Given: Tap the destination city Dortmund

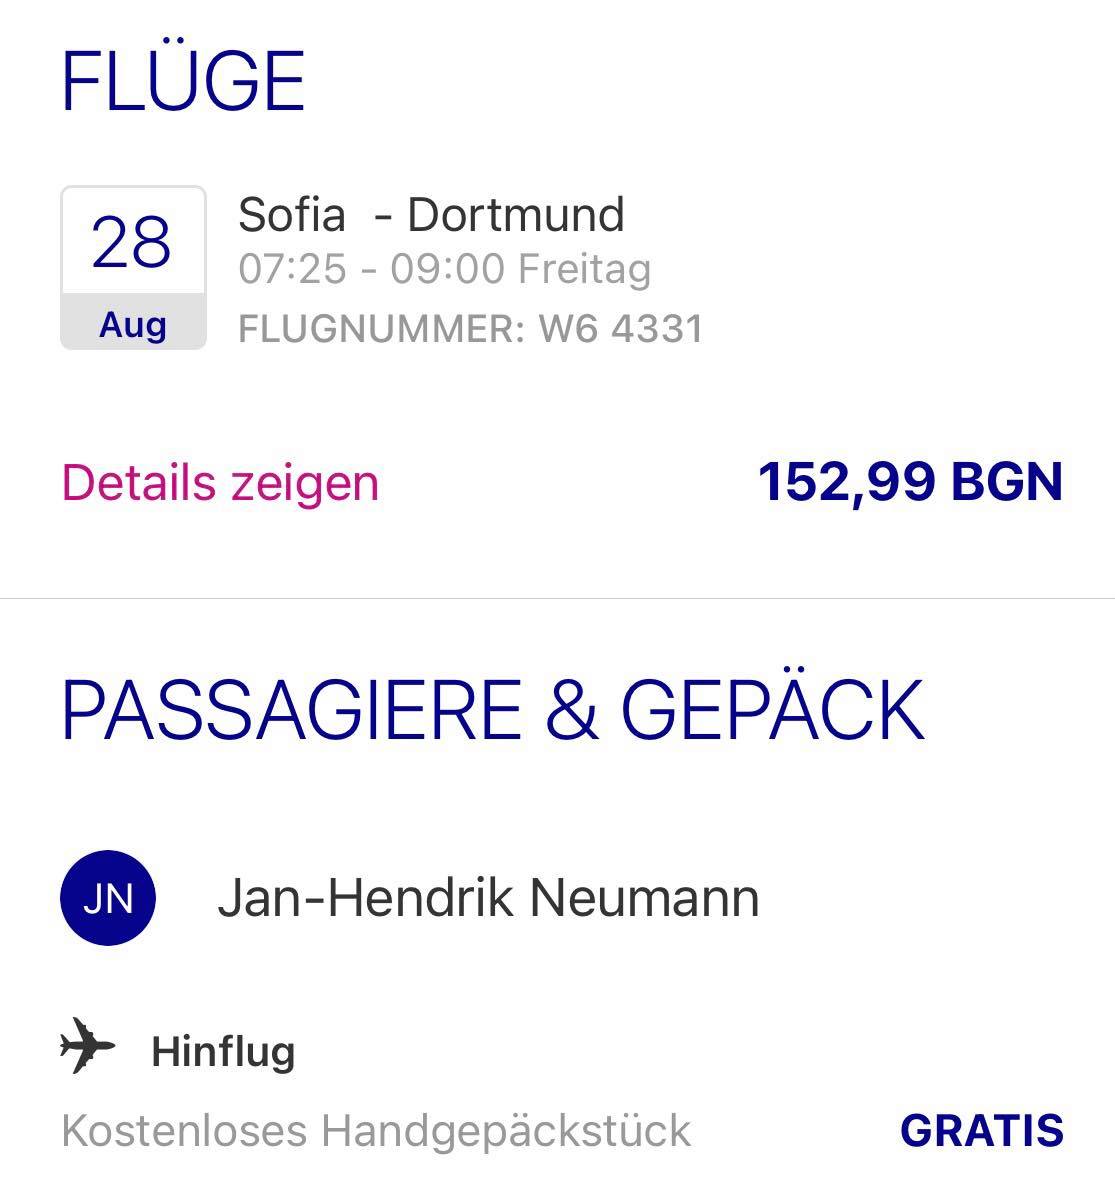Looking at the screenshot, I should click(x=516, y=215).
